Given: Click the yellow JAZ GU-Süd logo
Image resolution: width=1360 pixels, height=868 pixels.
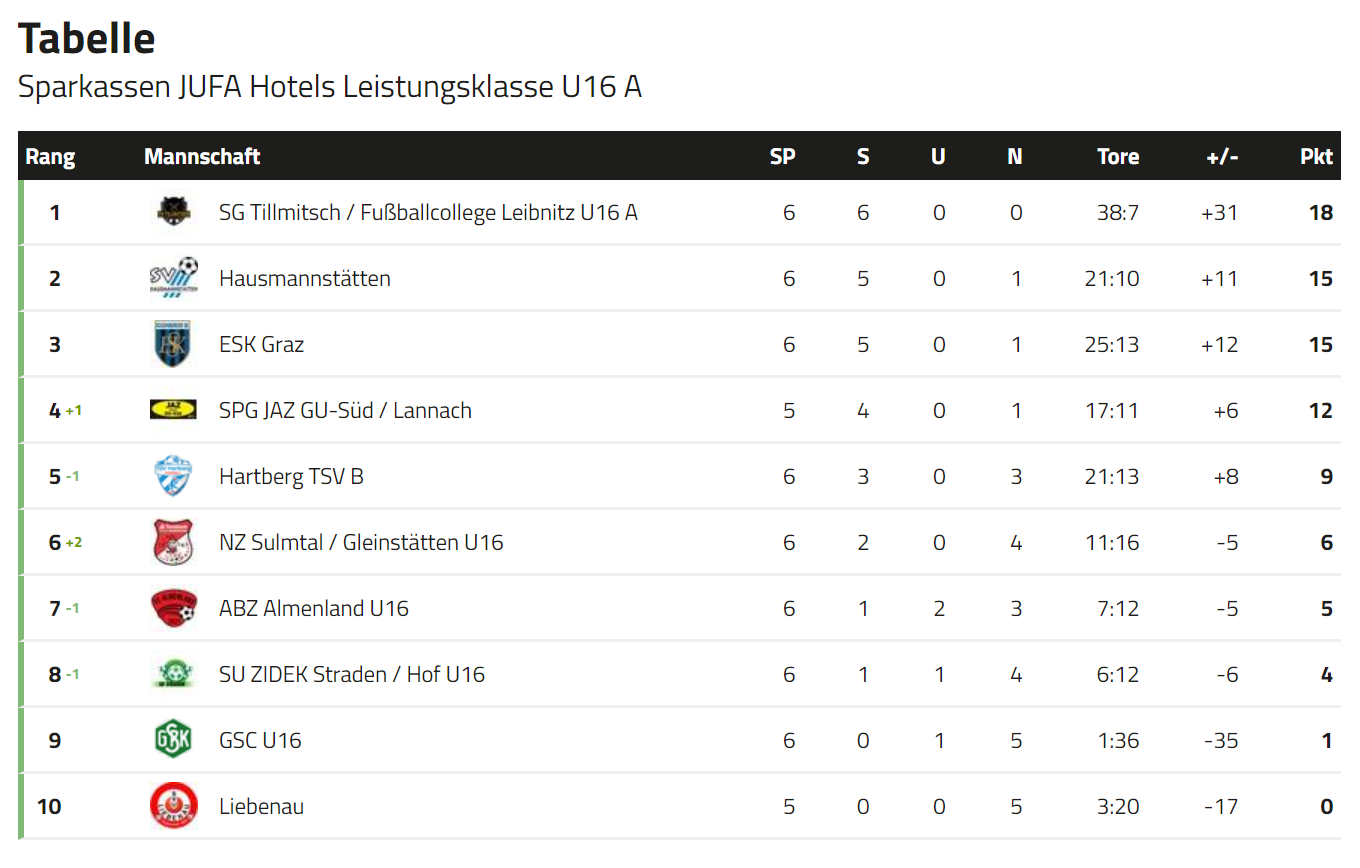Looking at the screenshot, I should [173, 409].
